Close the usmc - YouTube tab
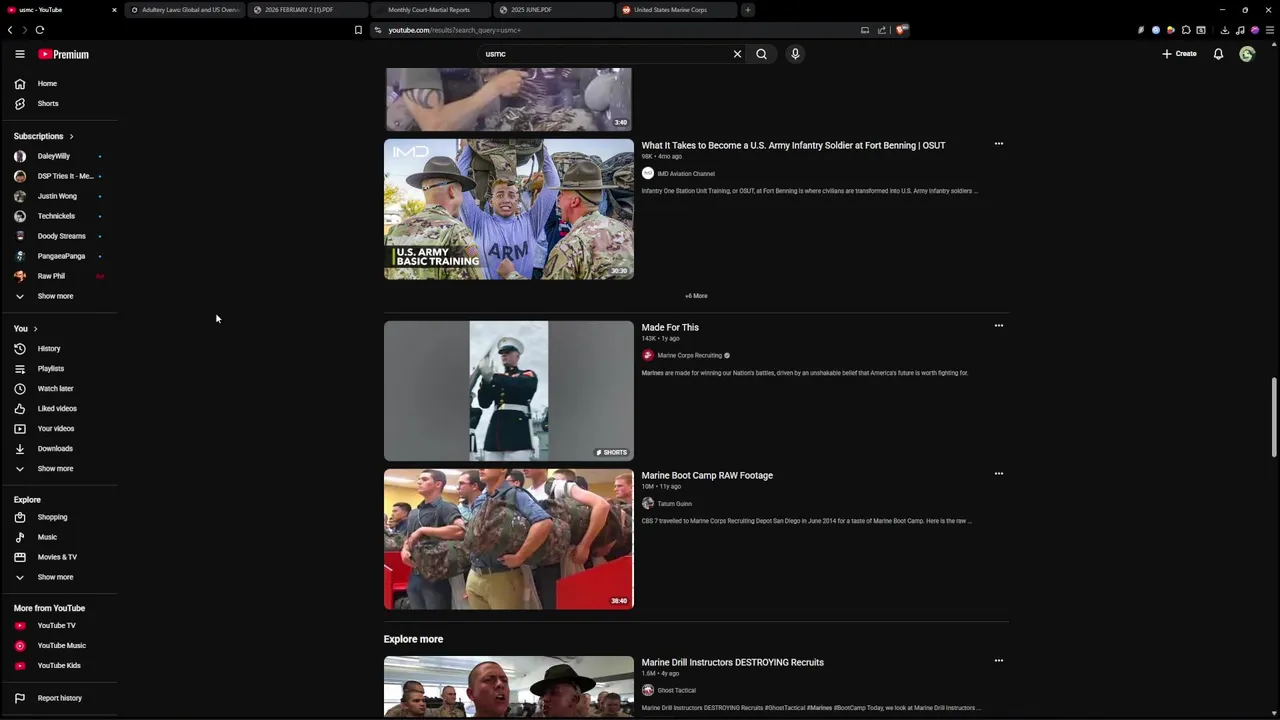The height and width of the screenshot is (720, 1280). (114, 10)
